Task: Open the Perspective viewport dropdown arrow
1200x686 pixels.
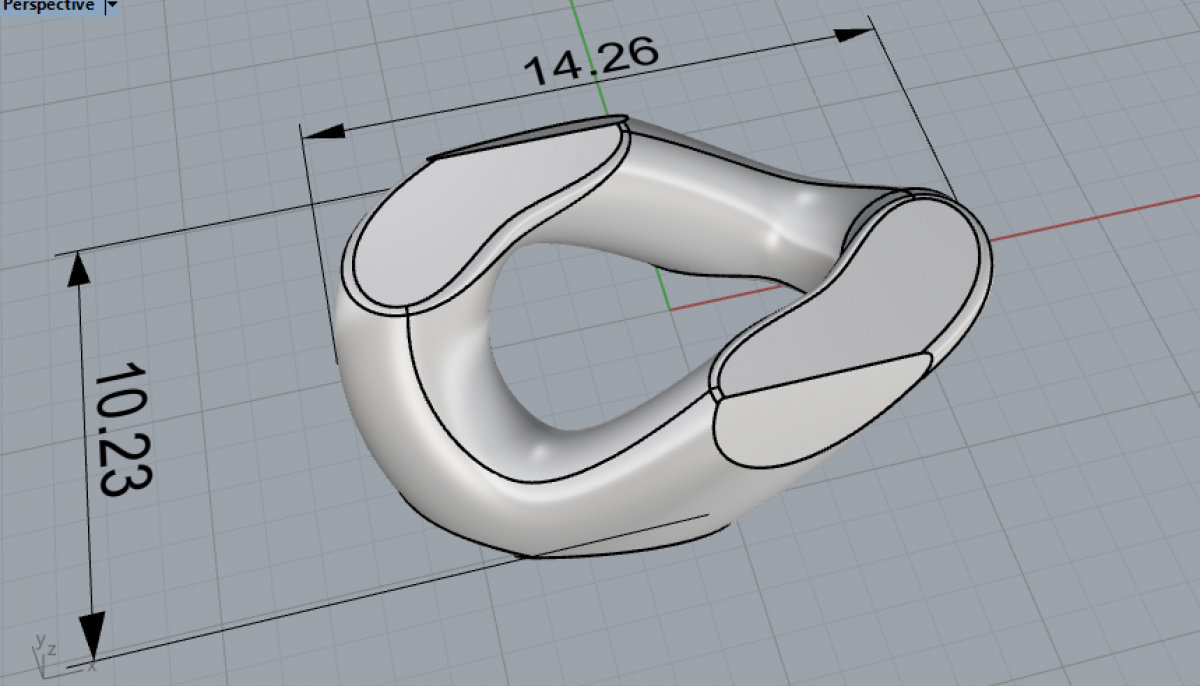Action: 111,6
